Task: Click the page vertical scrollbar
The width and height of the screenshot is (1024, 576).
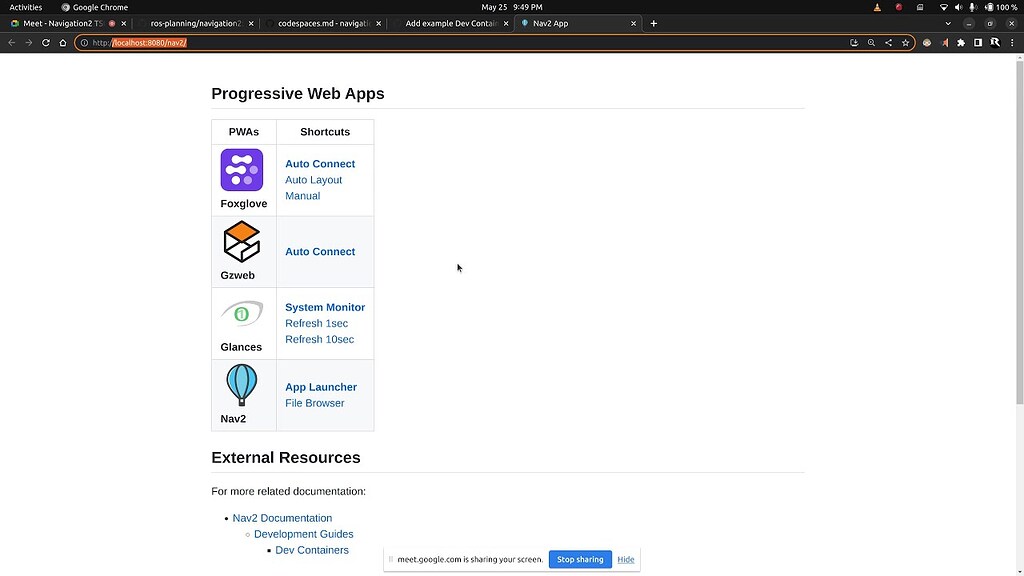Action: click(1019, 232)
